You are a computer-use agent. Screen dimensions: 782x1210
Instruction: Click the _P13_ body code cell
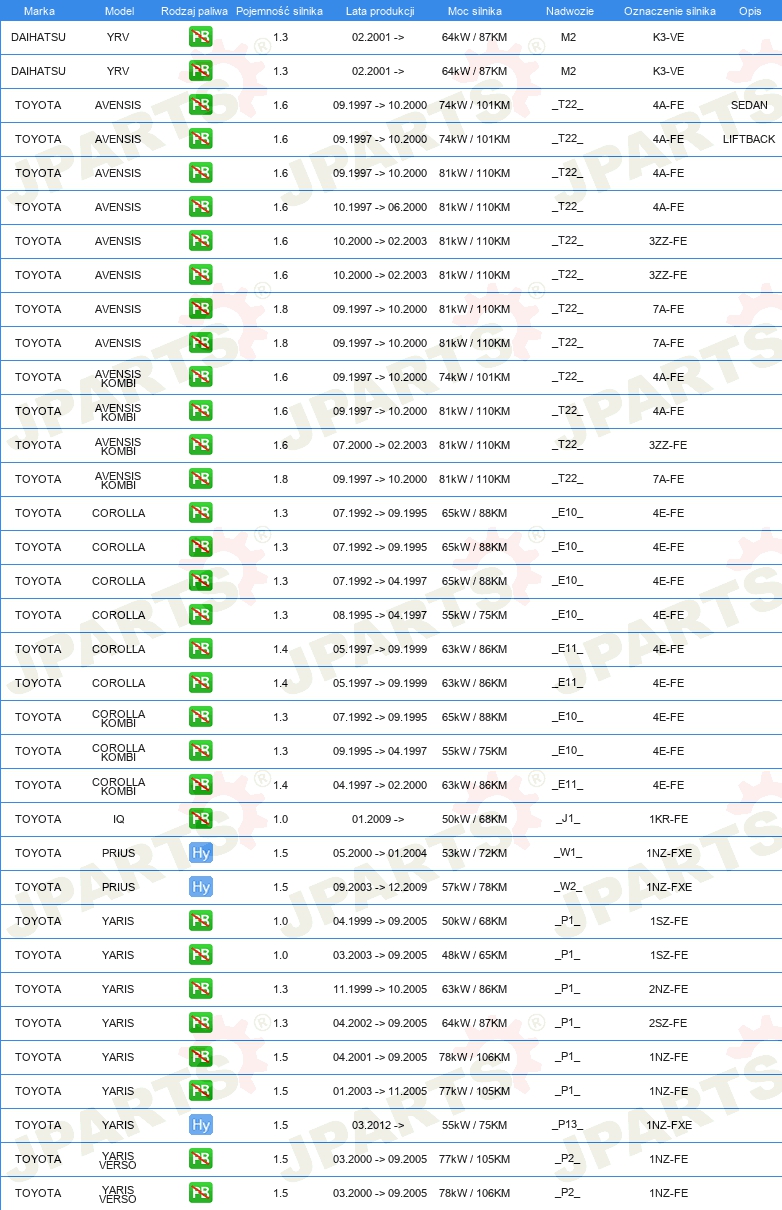click(568, 1125)
